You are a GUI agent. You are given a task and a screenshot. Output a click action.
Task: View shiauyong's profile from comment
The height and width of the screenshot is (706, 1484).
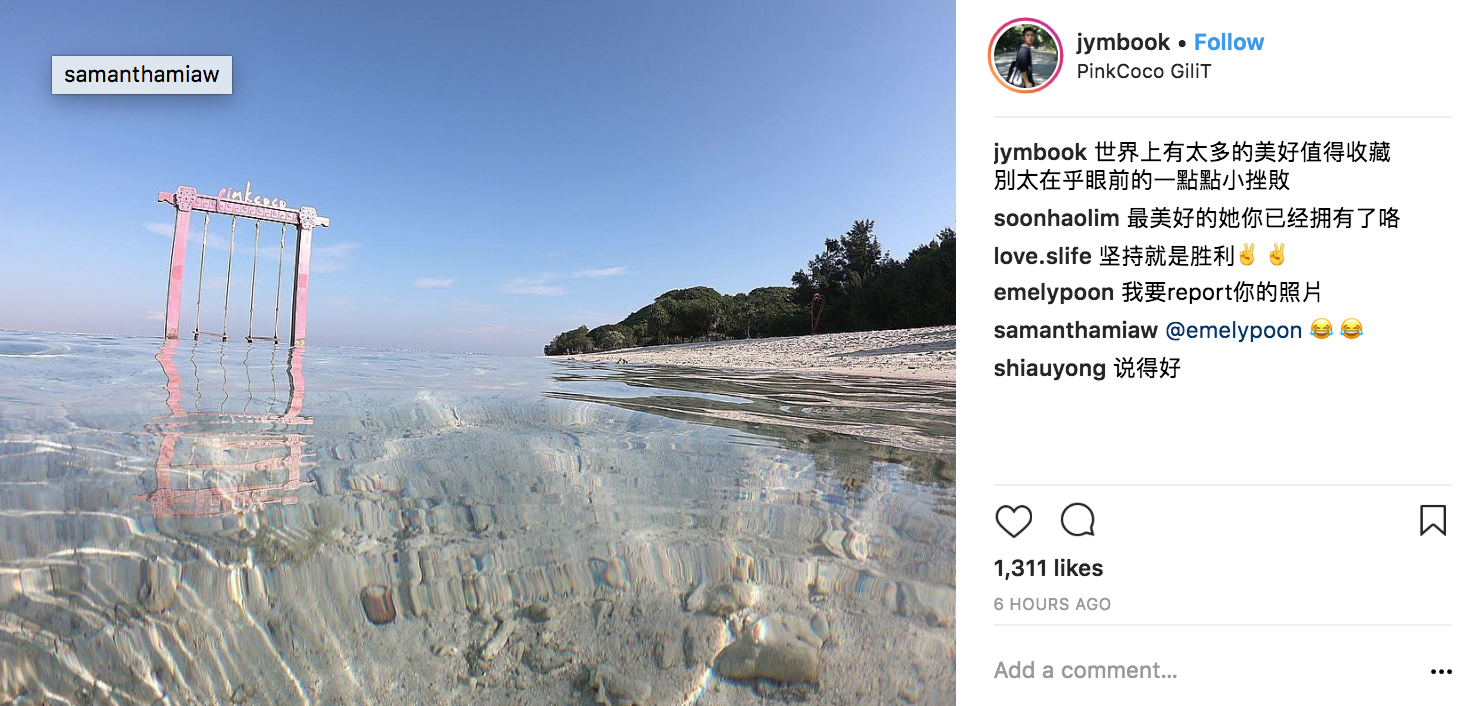pos(1049,368)
